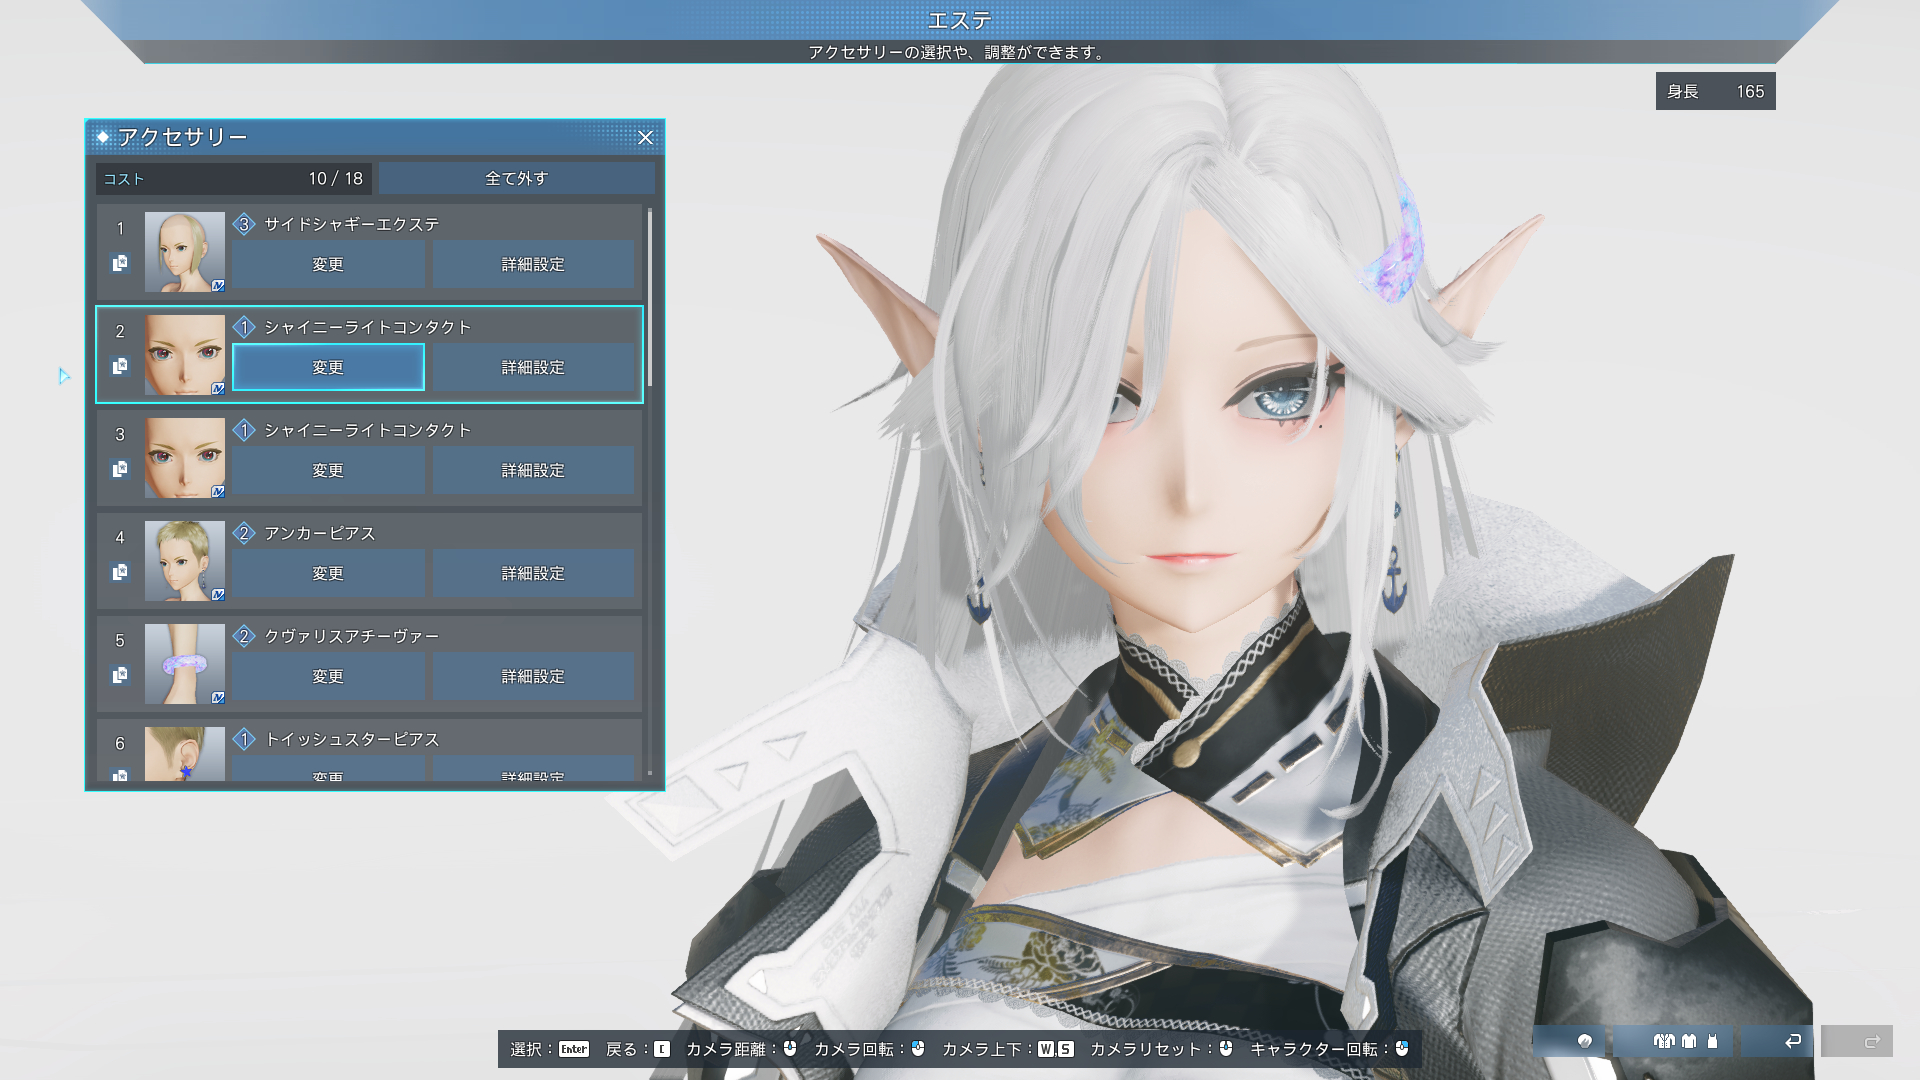Select the アンカーピアス thumbnail image
This screenshot has height=1080, width=1920.
tap(185, 560)
